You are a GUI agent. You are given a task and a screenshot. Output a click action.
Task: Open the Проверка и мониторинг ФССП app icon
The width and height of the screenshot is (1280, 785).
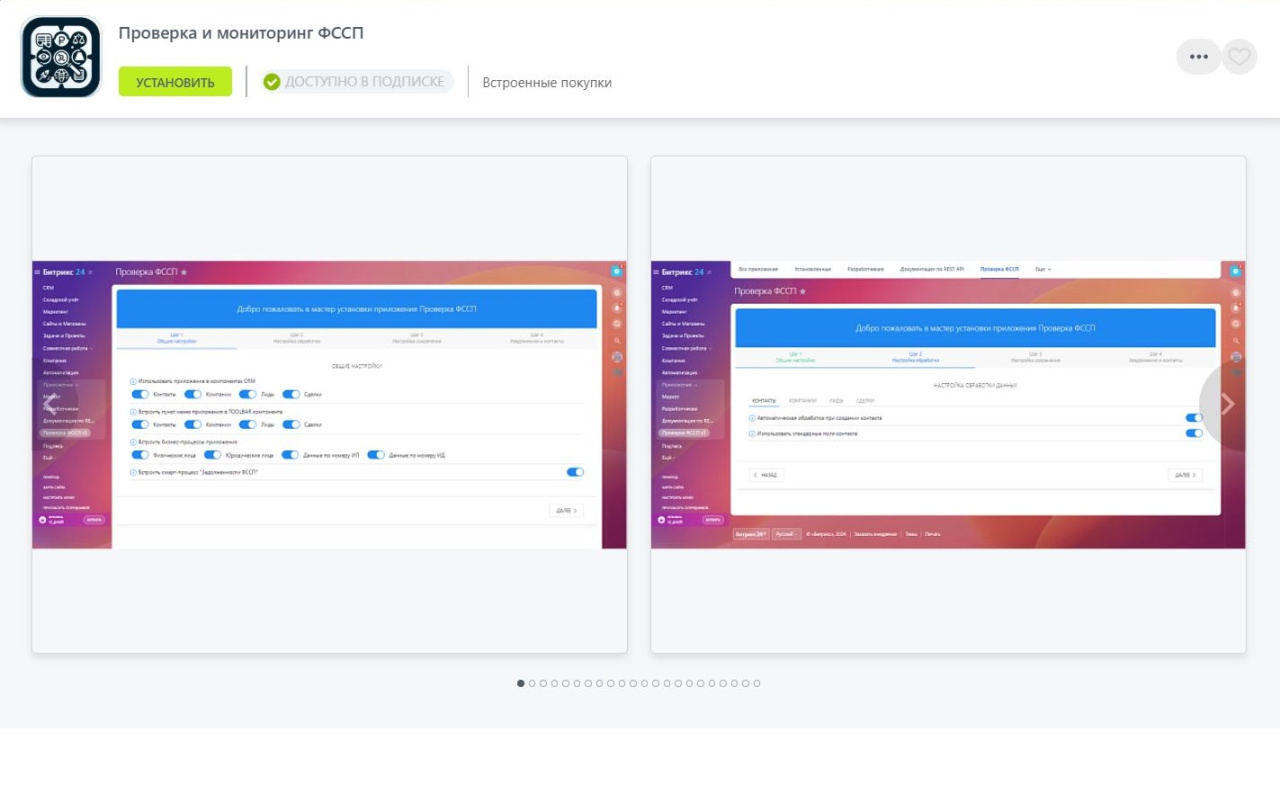pyautogui.click(x=61, y=57)
